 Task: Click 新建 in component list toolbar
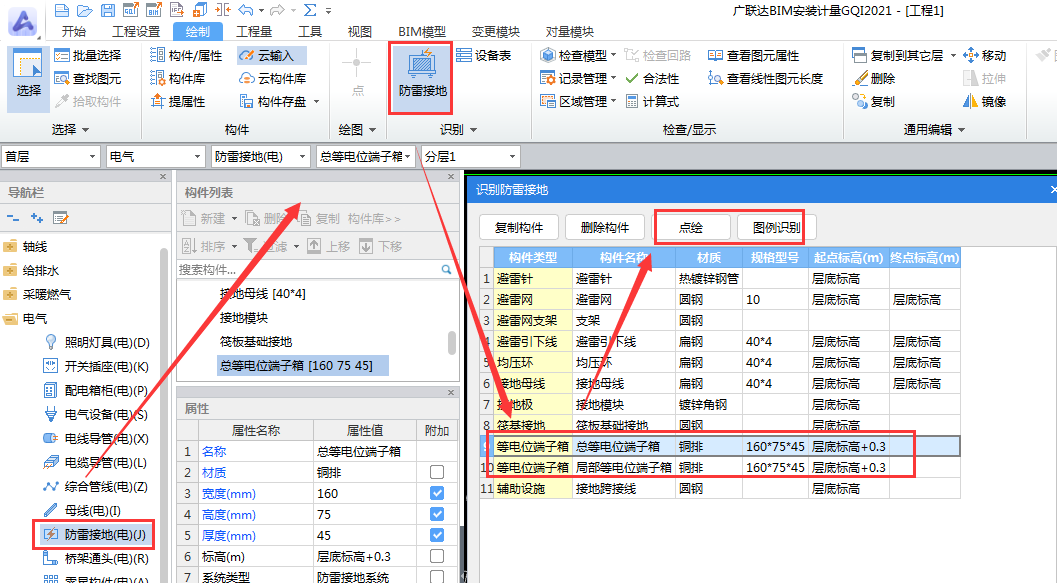(210, 218)
